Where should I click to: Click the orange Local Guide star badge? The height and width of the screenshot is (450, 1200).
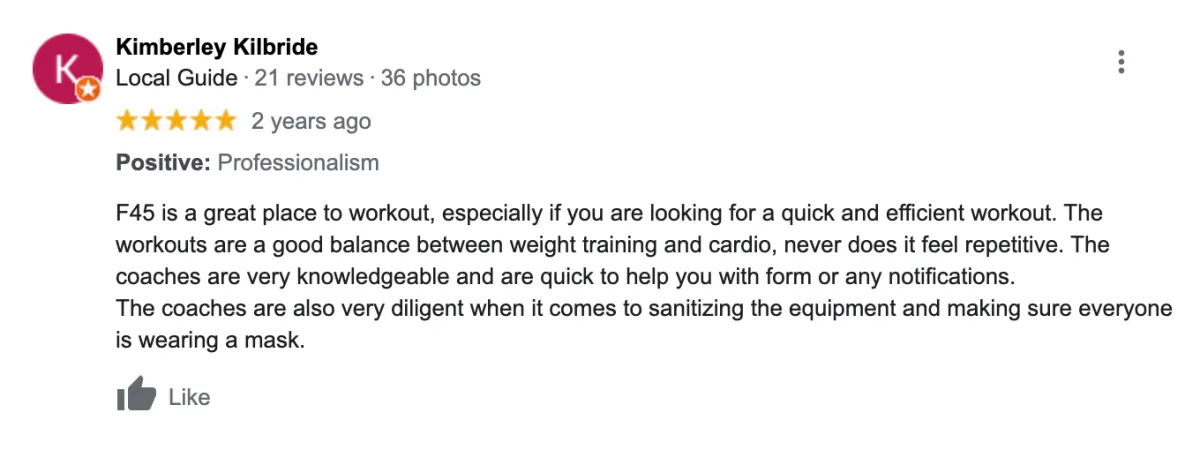click(x=88, y=90)
